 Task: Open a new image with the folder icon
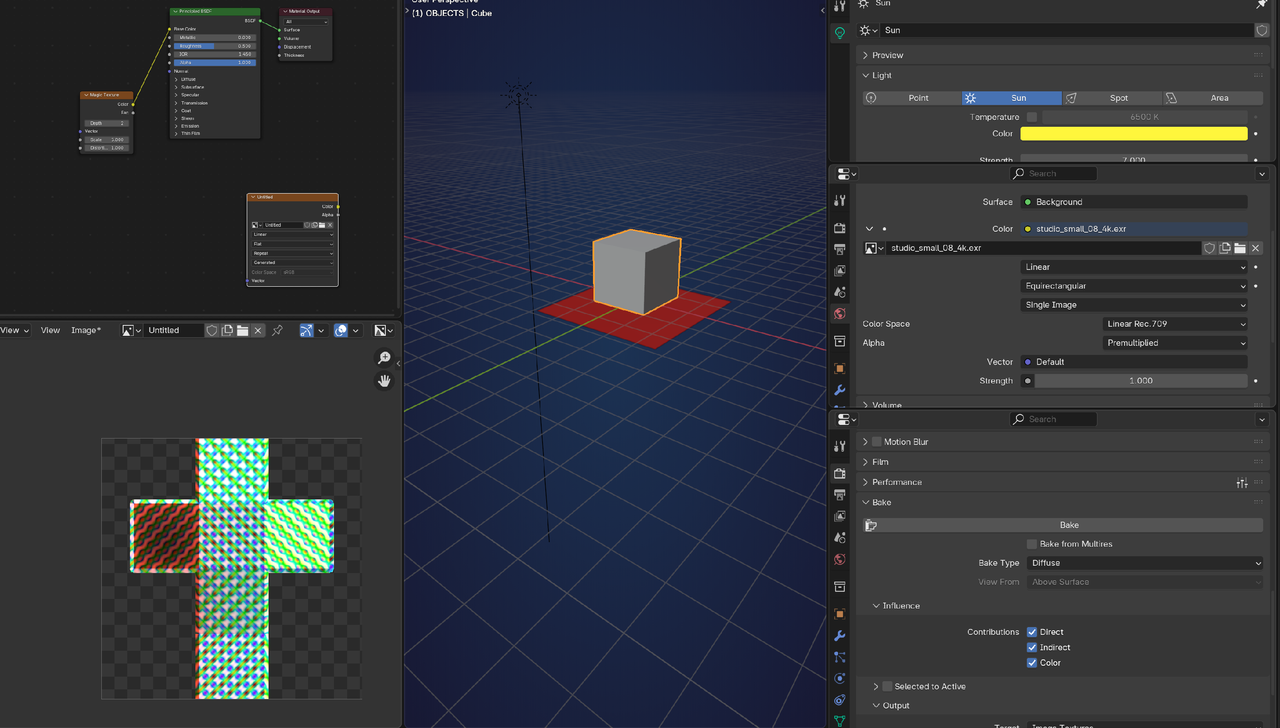(x=245, y=330)
